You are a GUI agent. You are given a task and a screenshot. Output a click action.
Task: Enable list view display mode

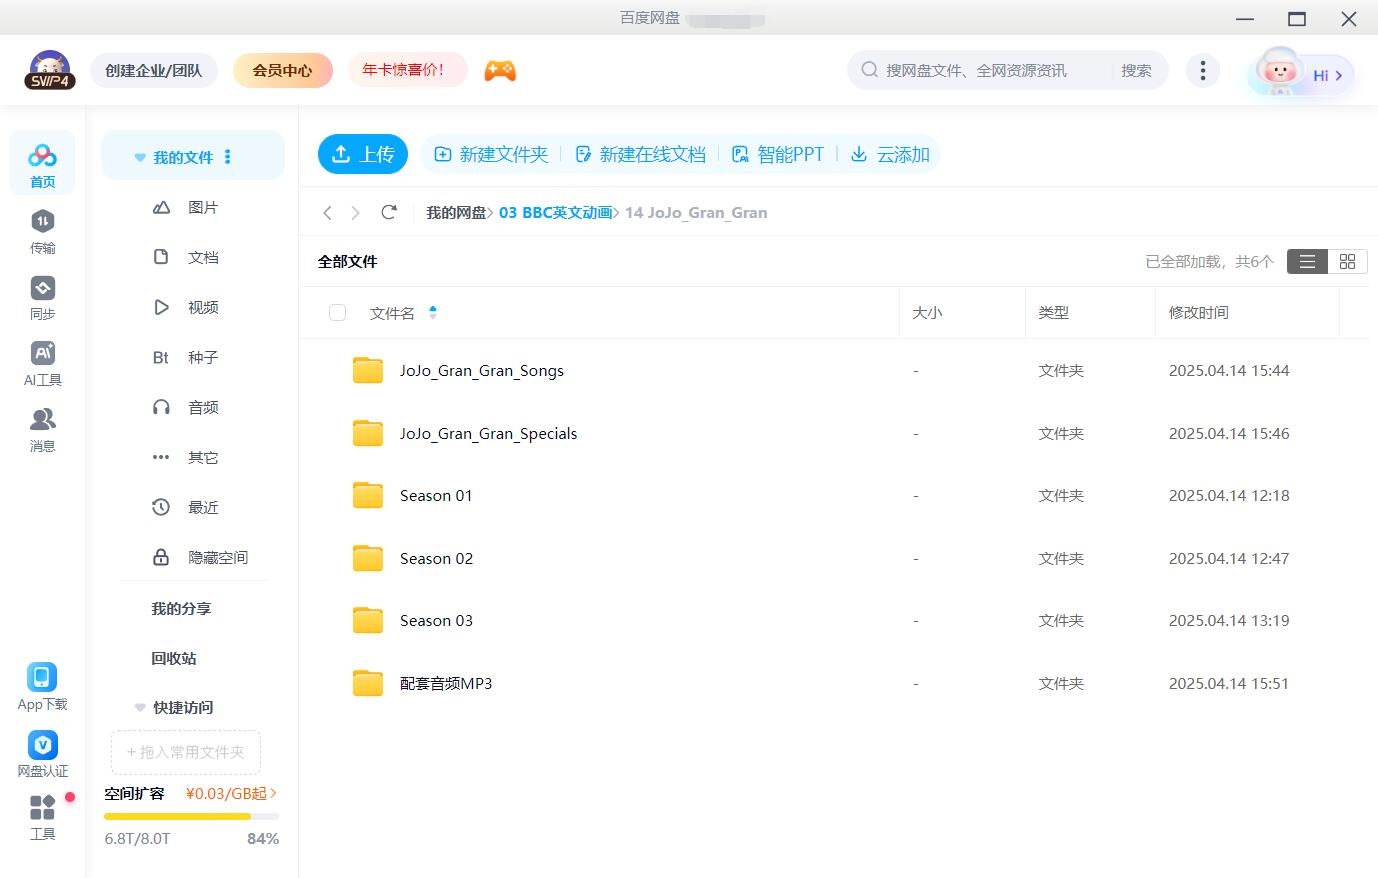click(x=1307, y=261)
